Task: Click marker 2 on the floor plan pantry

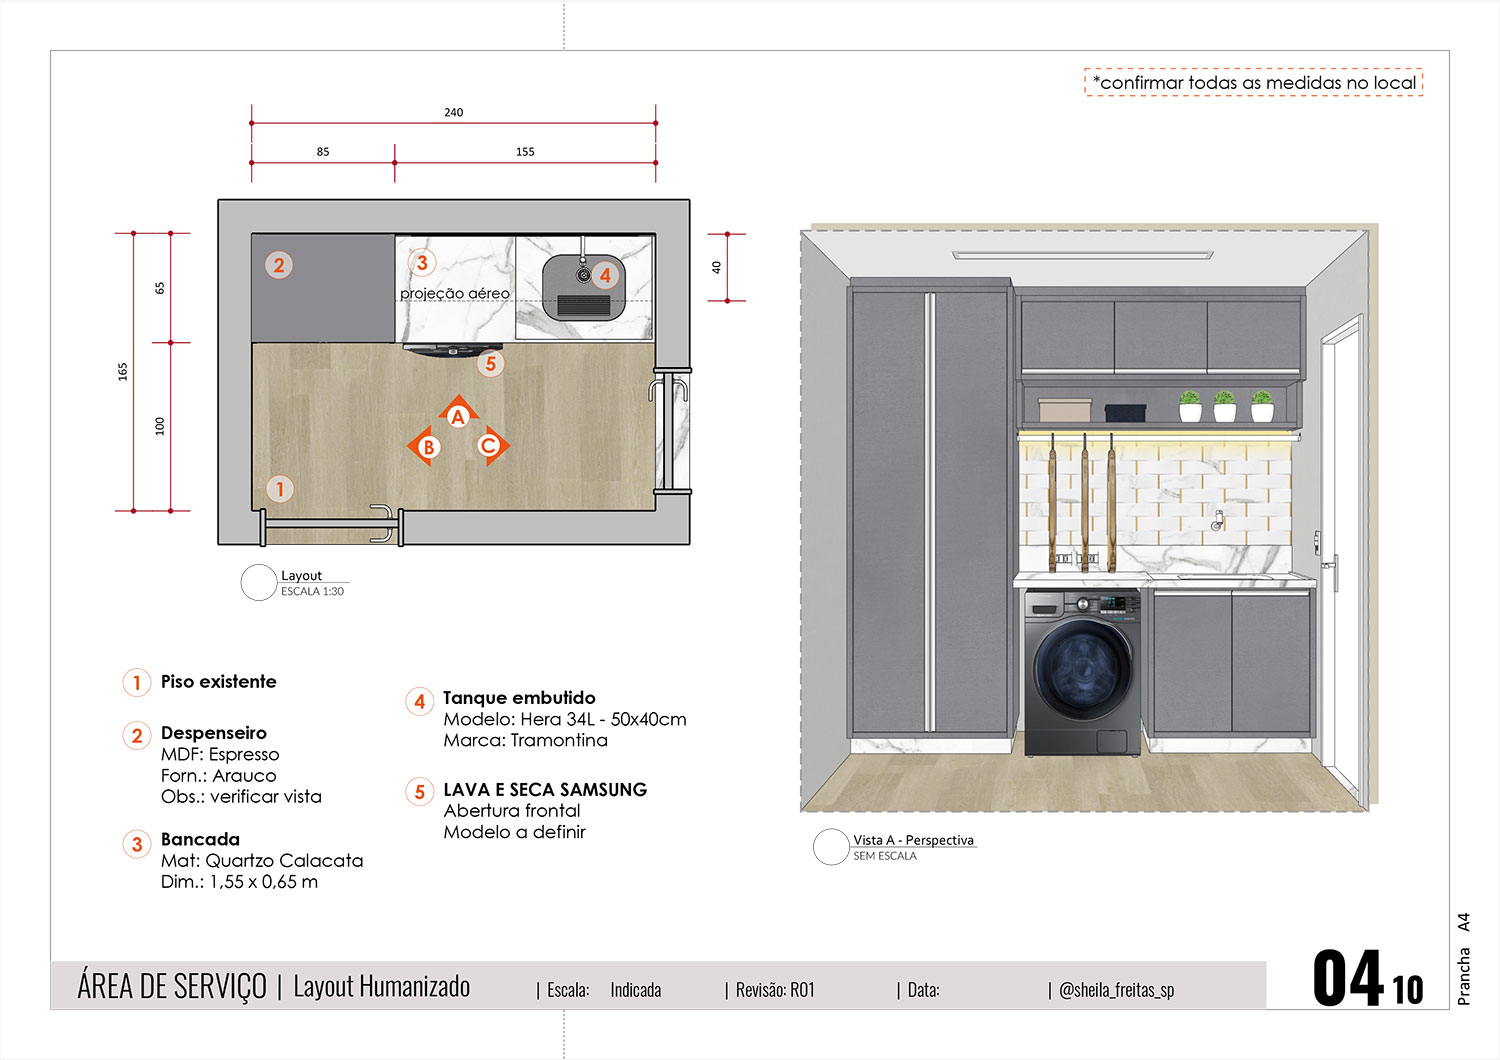Action: coord(279,265)
